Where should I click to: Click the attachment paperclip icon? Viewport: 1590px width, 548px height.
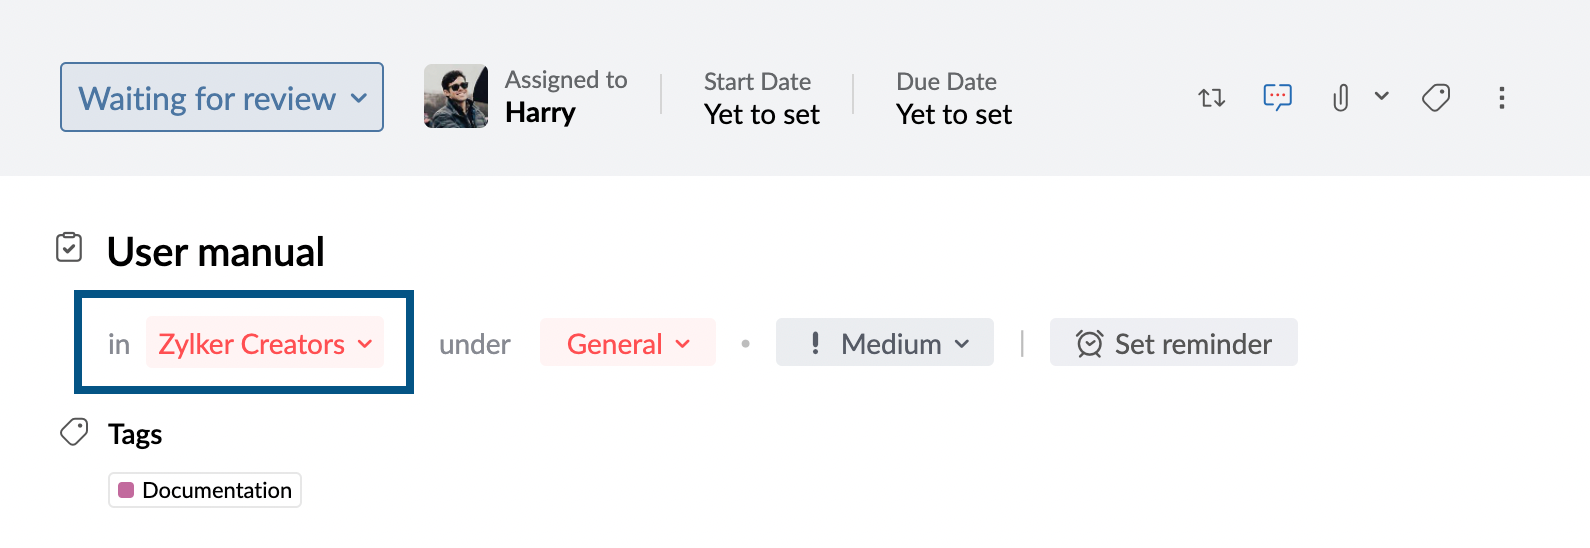(1341, 98)
